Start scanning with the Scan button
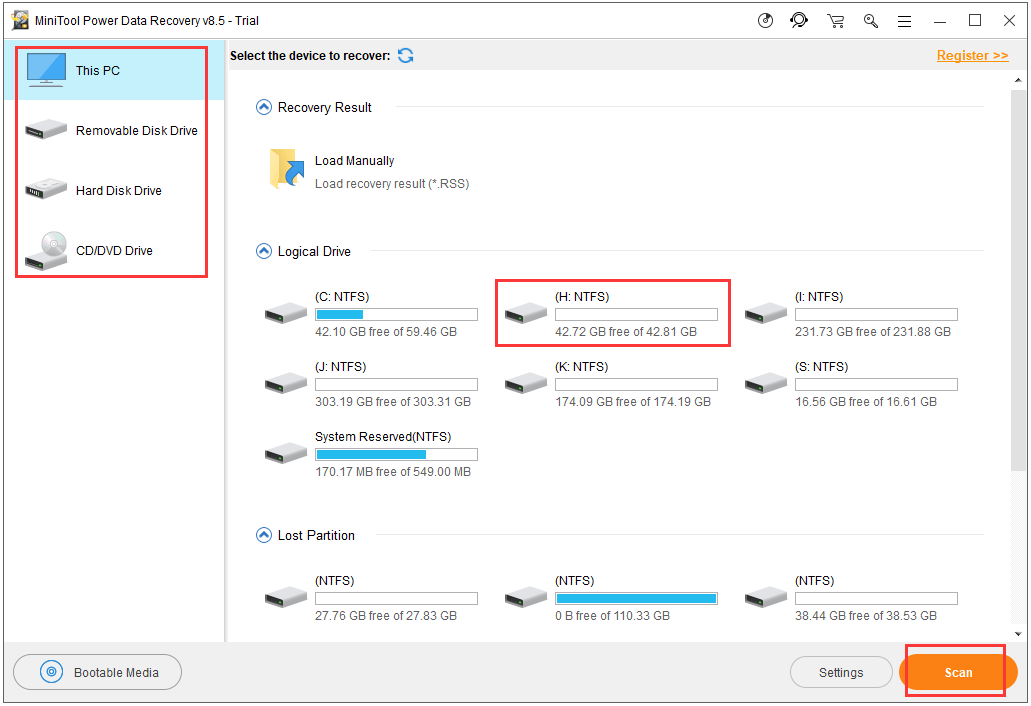 [957, 672]
